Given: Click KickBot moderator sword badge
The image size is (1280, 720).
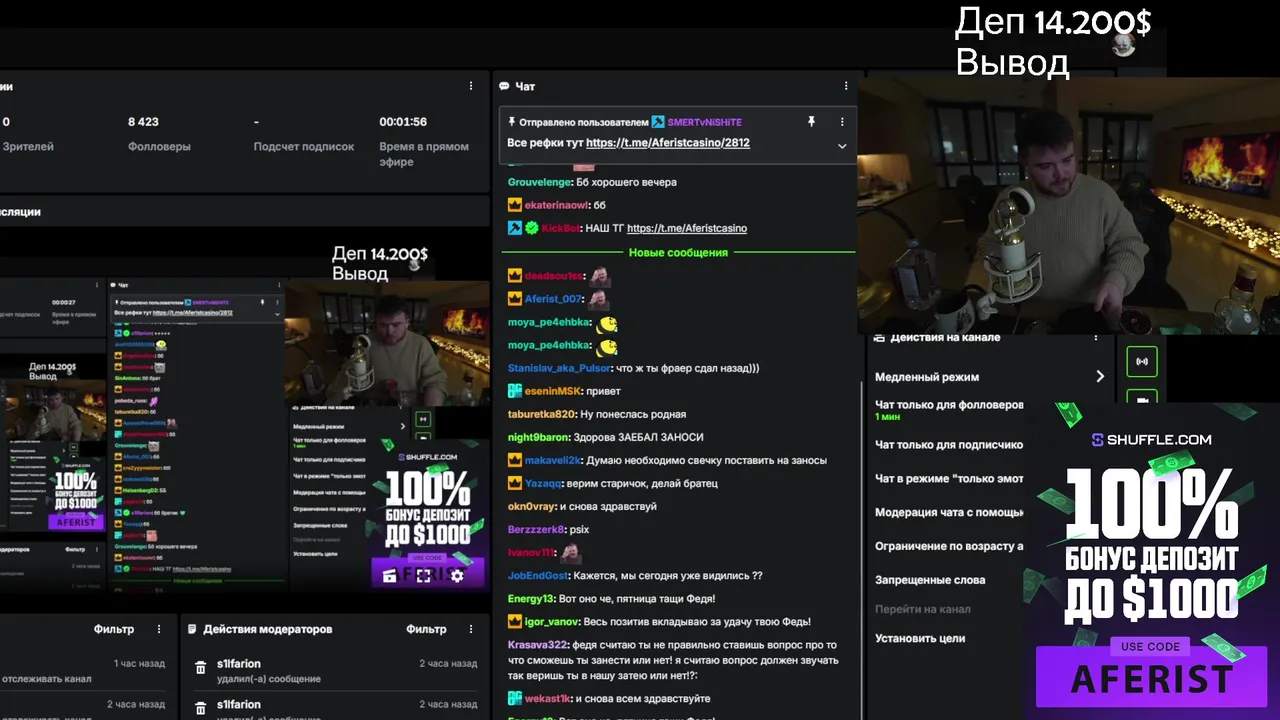Looking at the screenshot, I should tap(515, 228).
